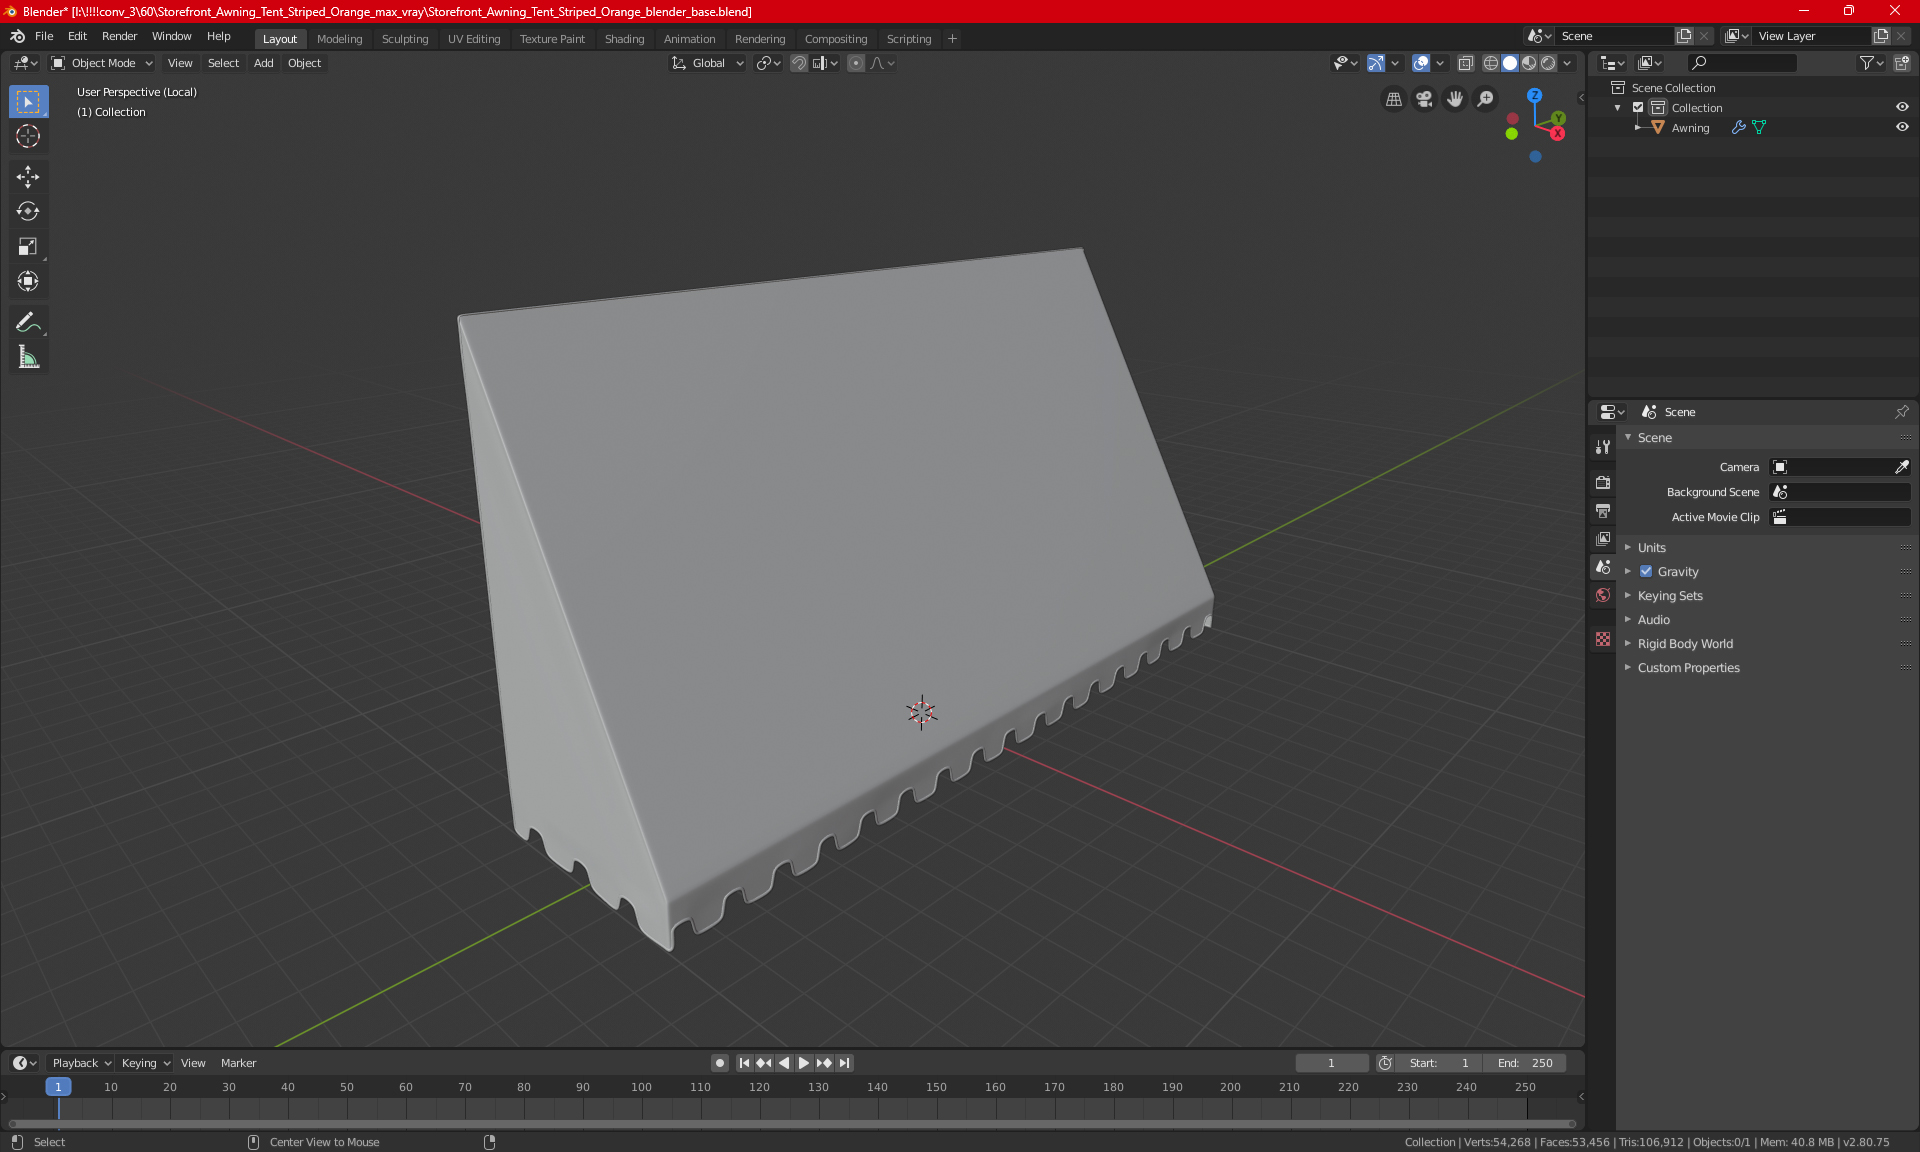Hide the Collection via eye icon

pos(1902,108)
